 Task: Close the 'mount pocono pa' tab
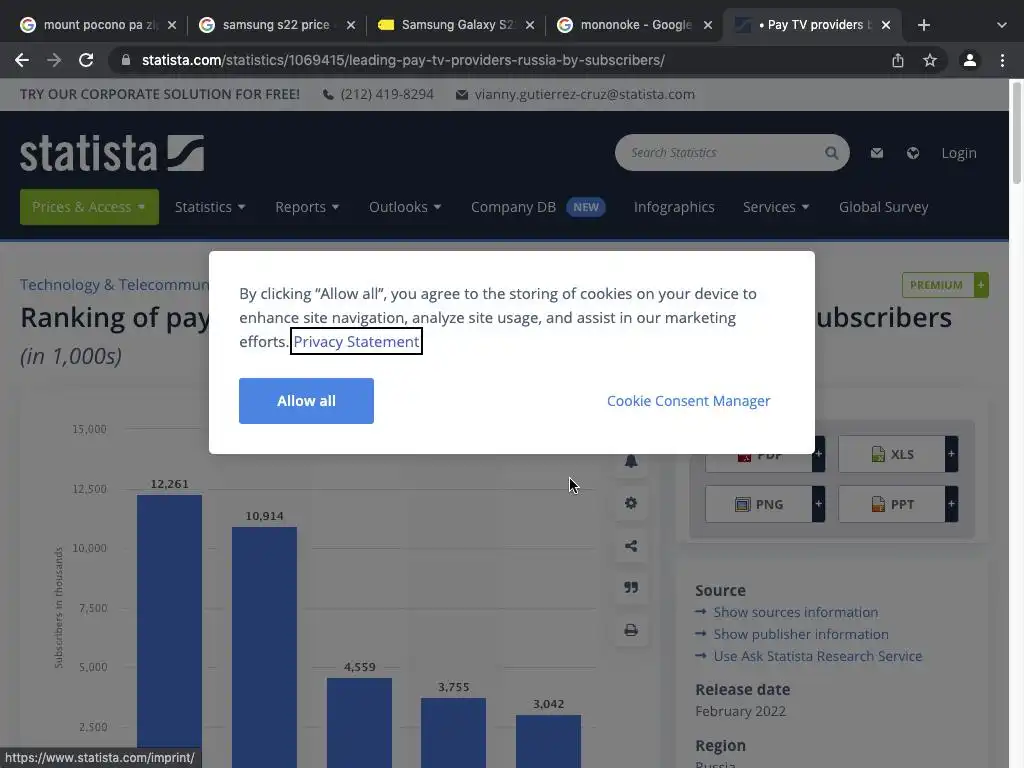(172, 25)
